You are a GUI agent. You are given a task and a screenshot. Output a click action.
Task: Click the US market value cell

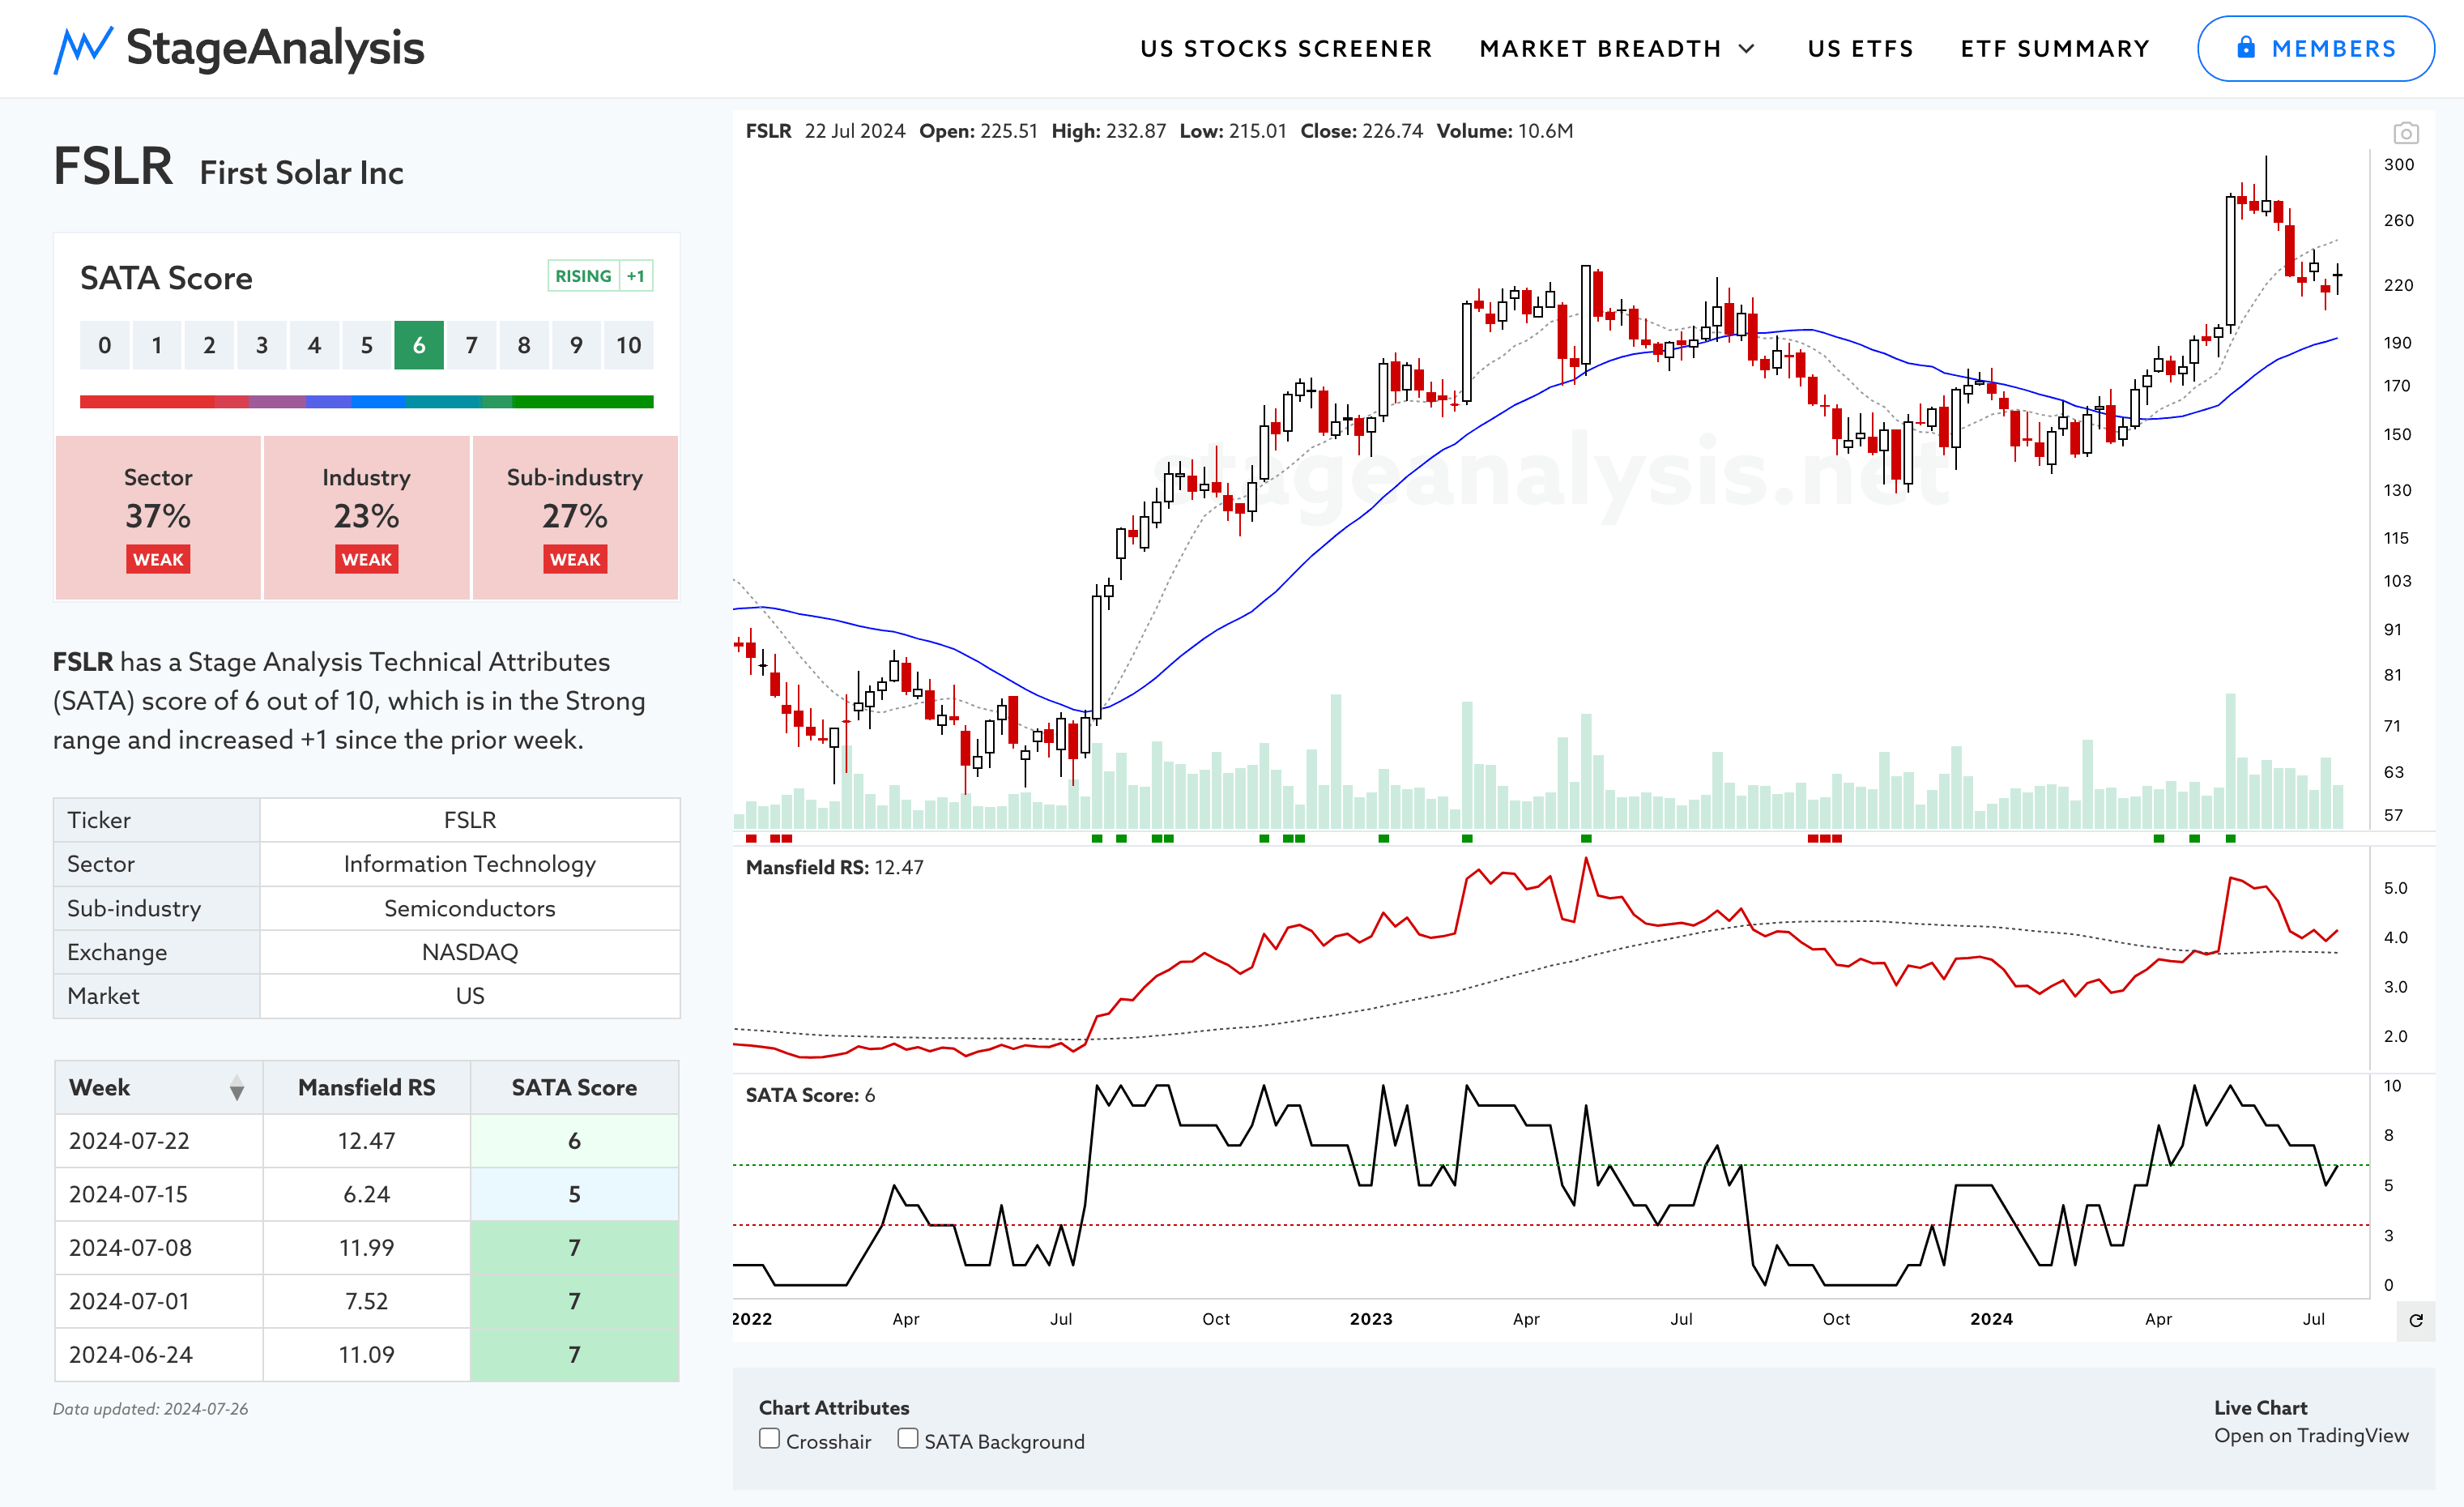tap(470, 996)
